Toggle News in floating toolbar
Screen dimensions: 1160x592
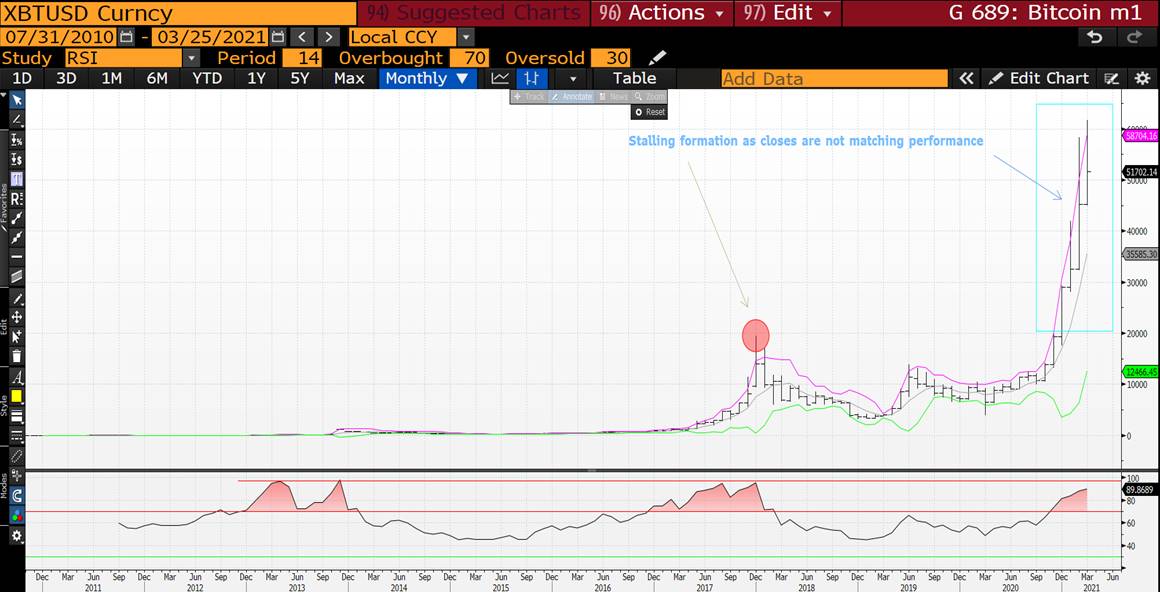click(613, 97)
